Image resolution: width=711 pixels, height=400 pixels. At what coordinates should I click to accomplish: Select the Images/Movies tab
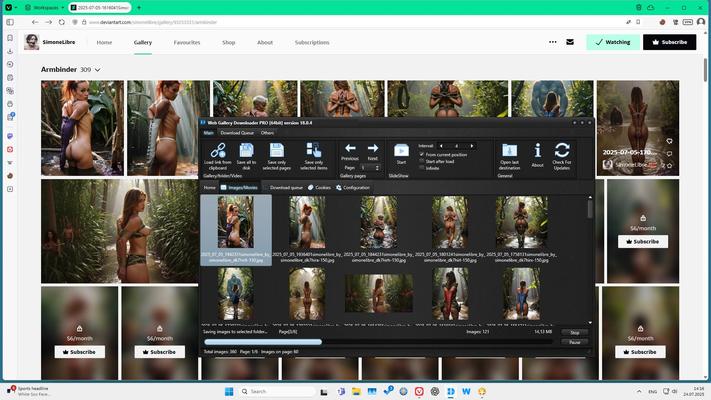point(239,187)
